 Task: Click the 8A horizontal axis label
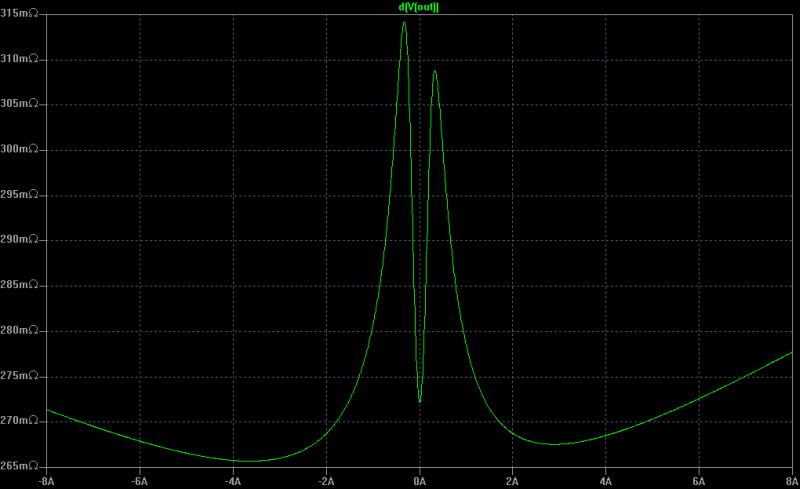coord(792,482)
